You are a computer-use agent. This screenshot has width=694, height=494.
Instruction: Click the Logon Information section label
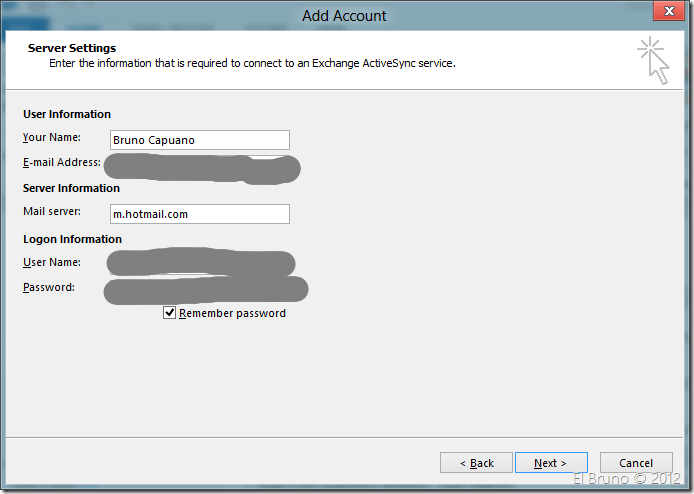pyautogui.click(x=72, y=239)
